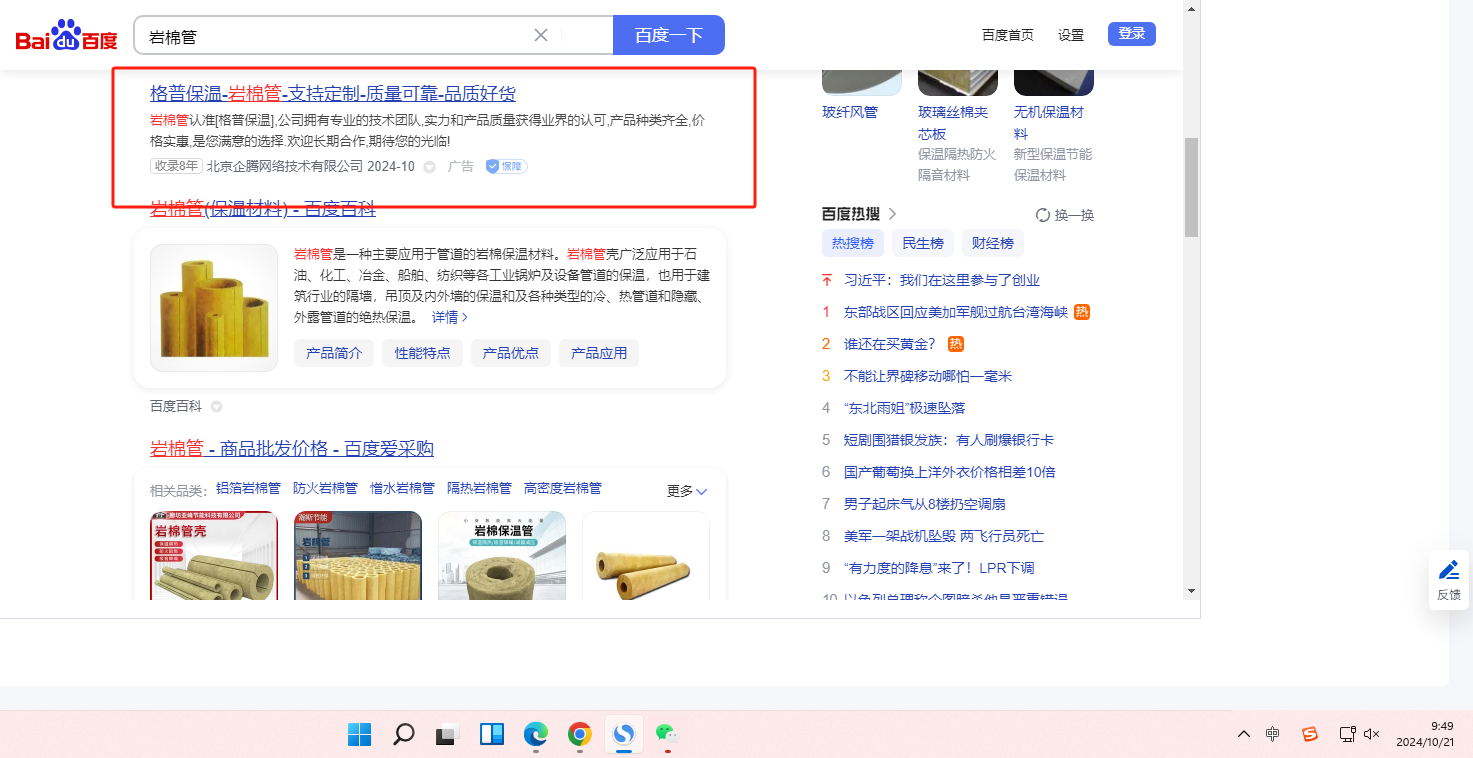Screen dimensions: 1473x758
Task: Click the 百度一下 search button
Action: [669, 35]
